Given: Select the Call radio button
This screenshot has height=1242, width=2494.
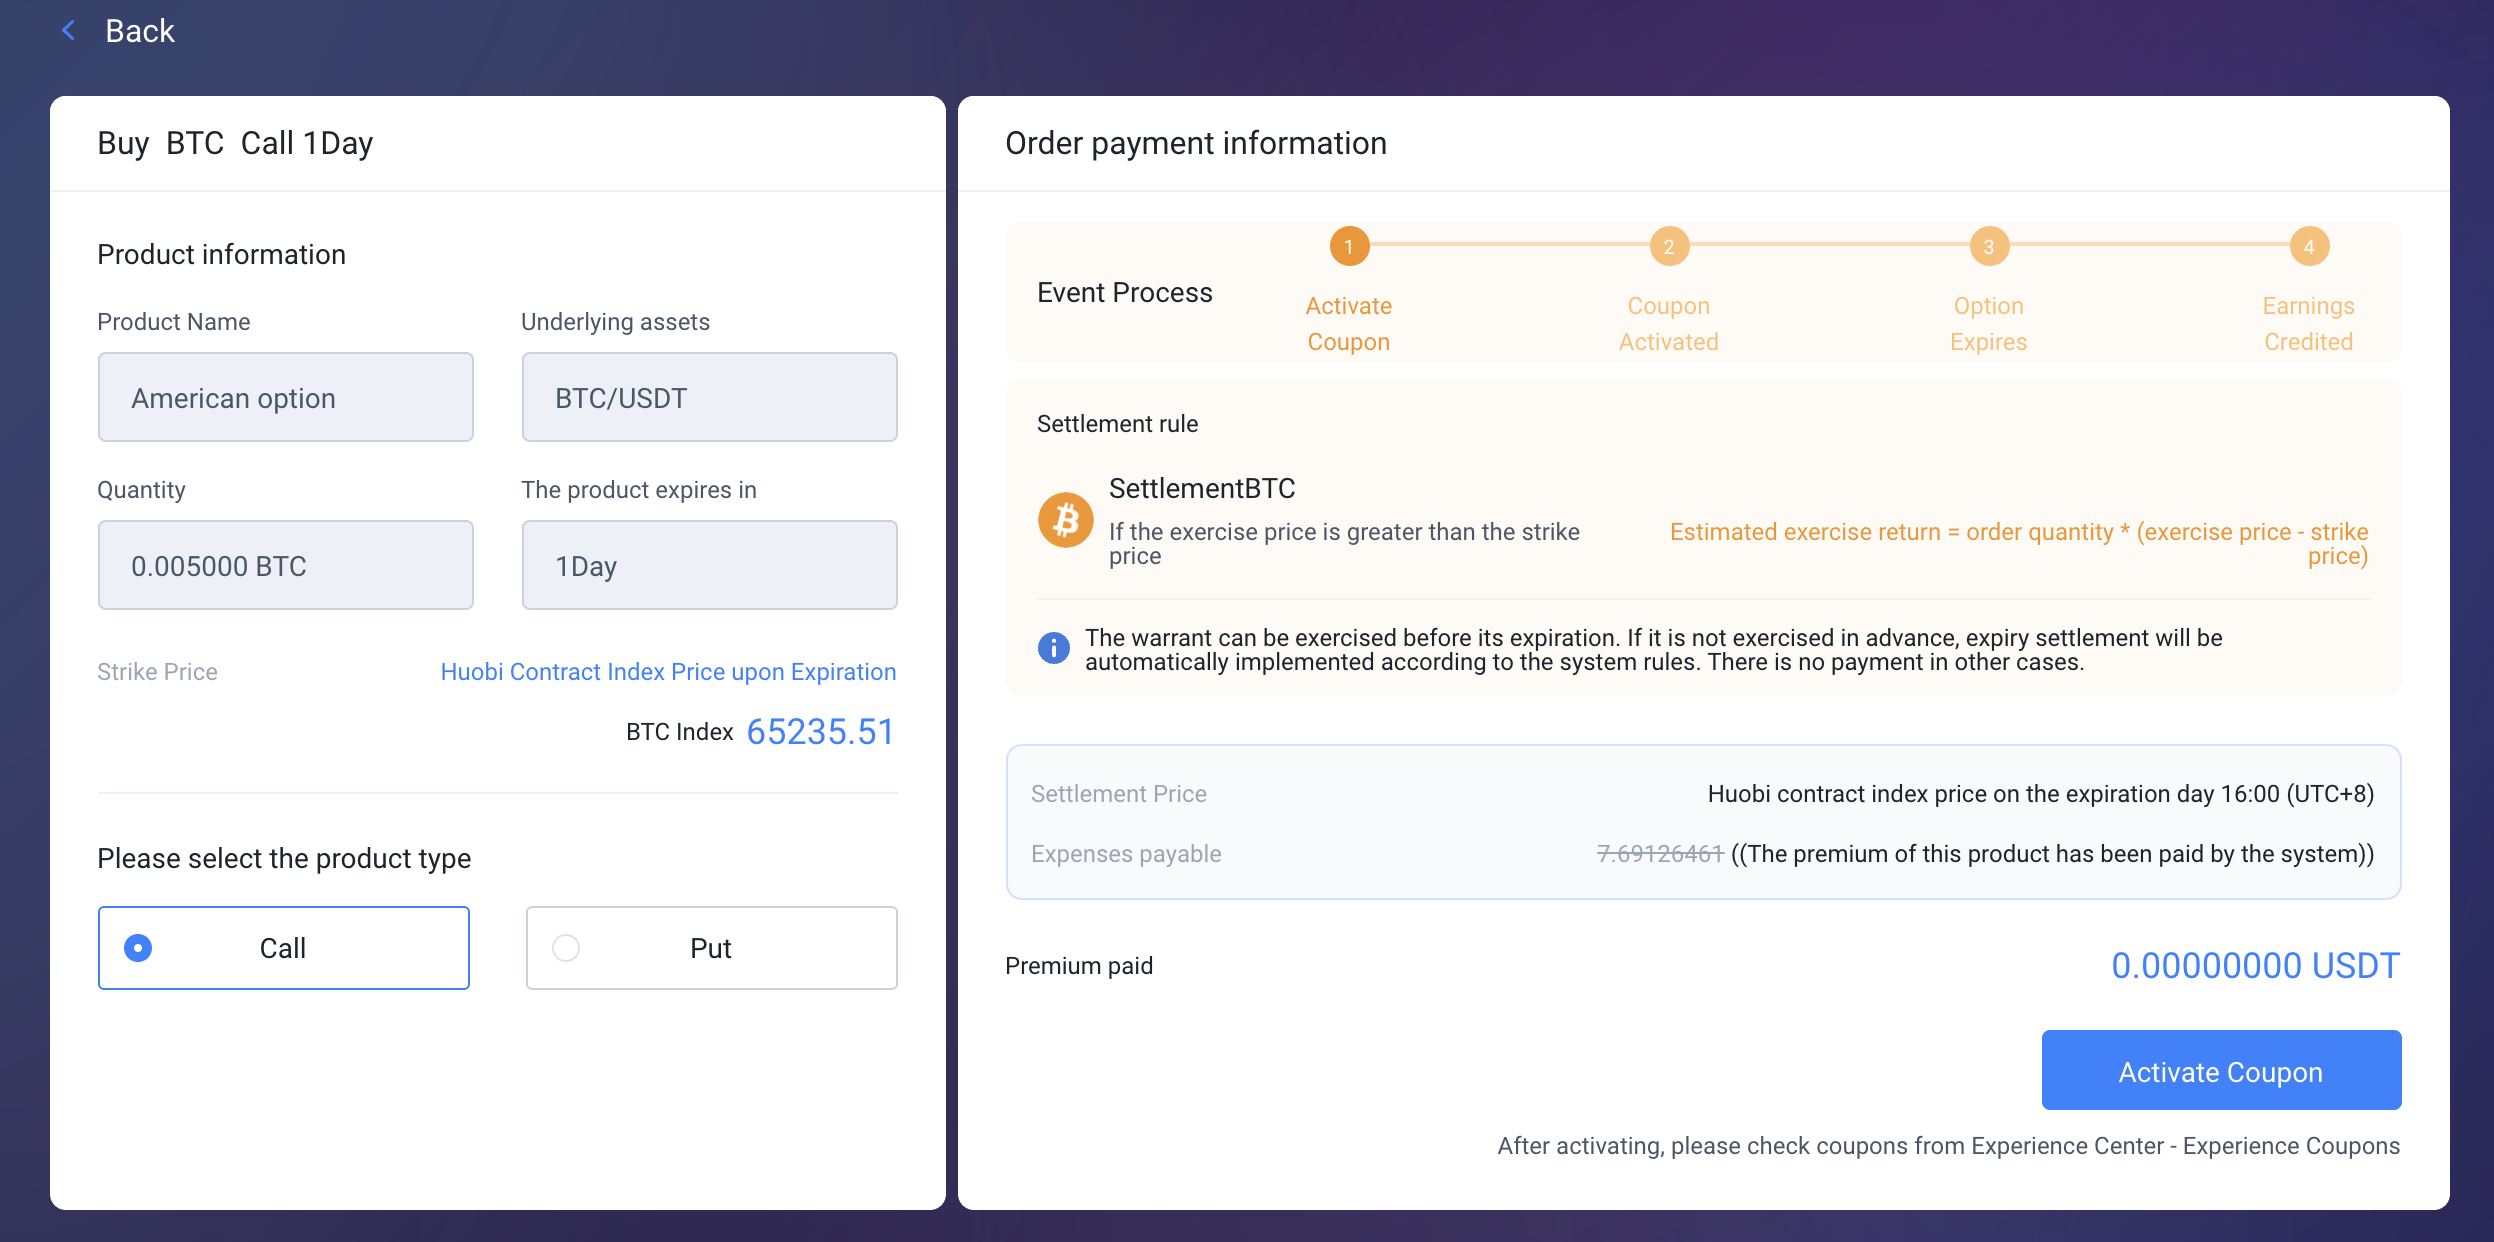Looking at the screenshot, I should [138, 948].
